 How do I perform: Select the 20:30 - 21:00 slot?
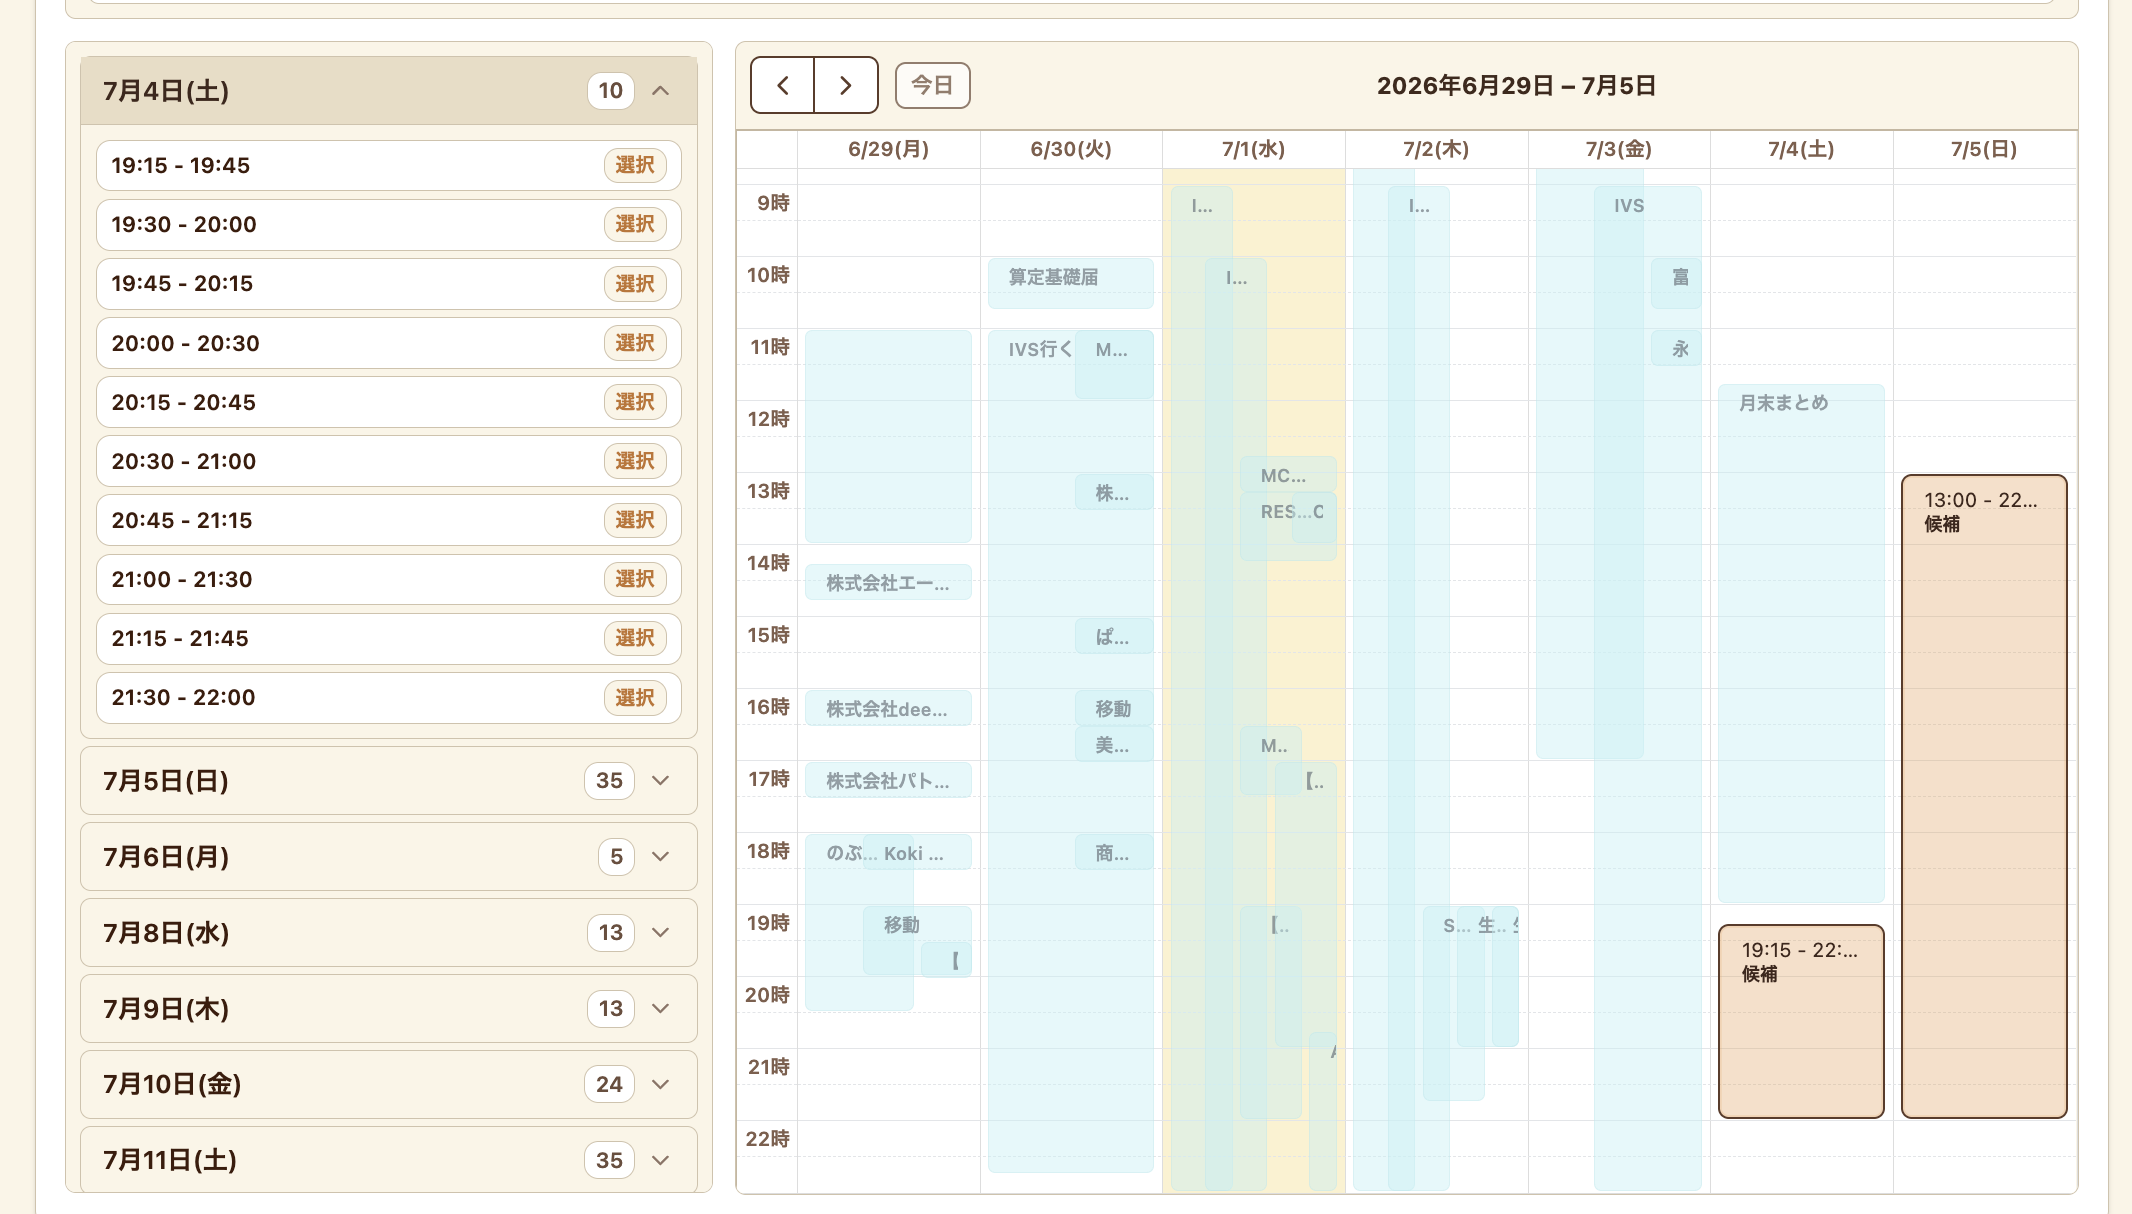point(635,461)
